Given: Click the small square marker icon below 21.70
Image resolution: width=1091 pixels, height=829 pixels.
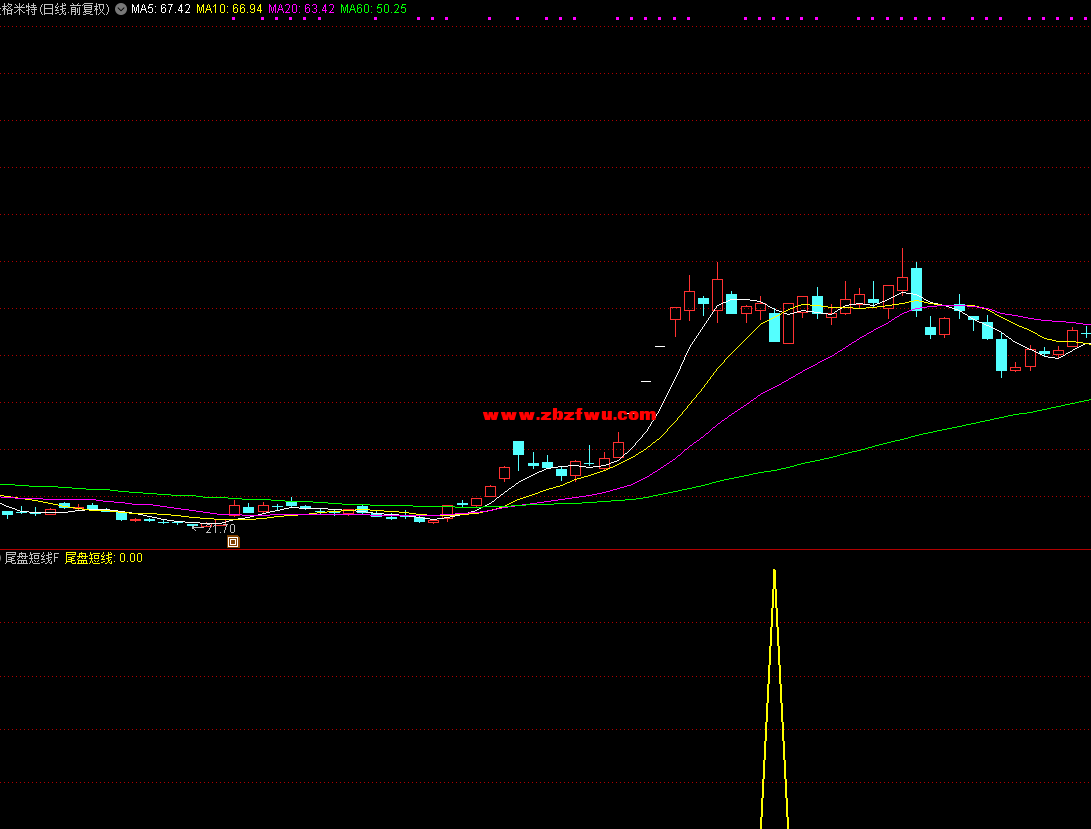Looking at the screenshot, I should point(233,542).
